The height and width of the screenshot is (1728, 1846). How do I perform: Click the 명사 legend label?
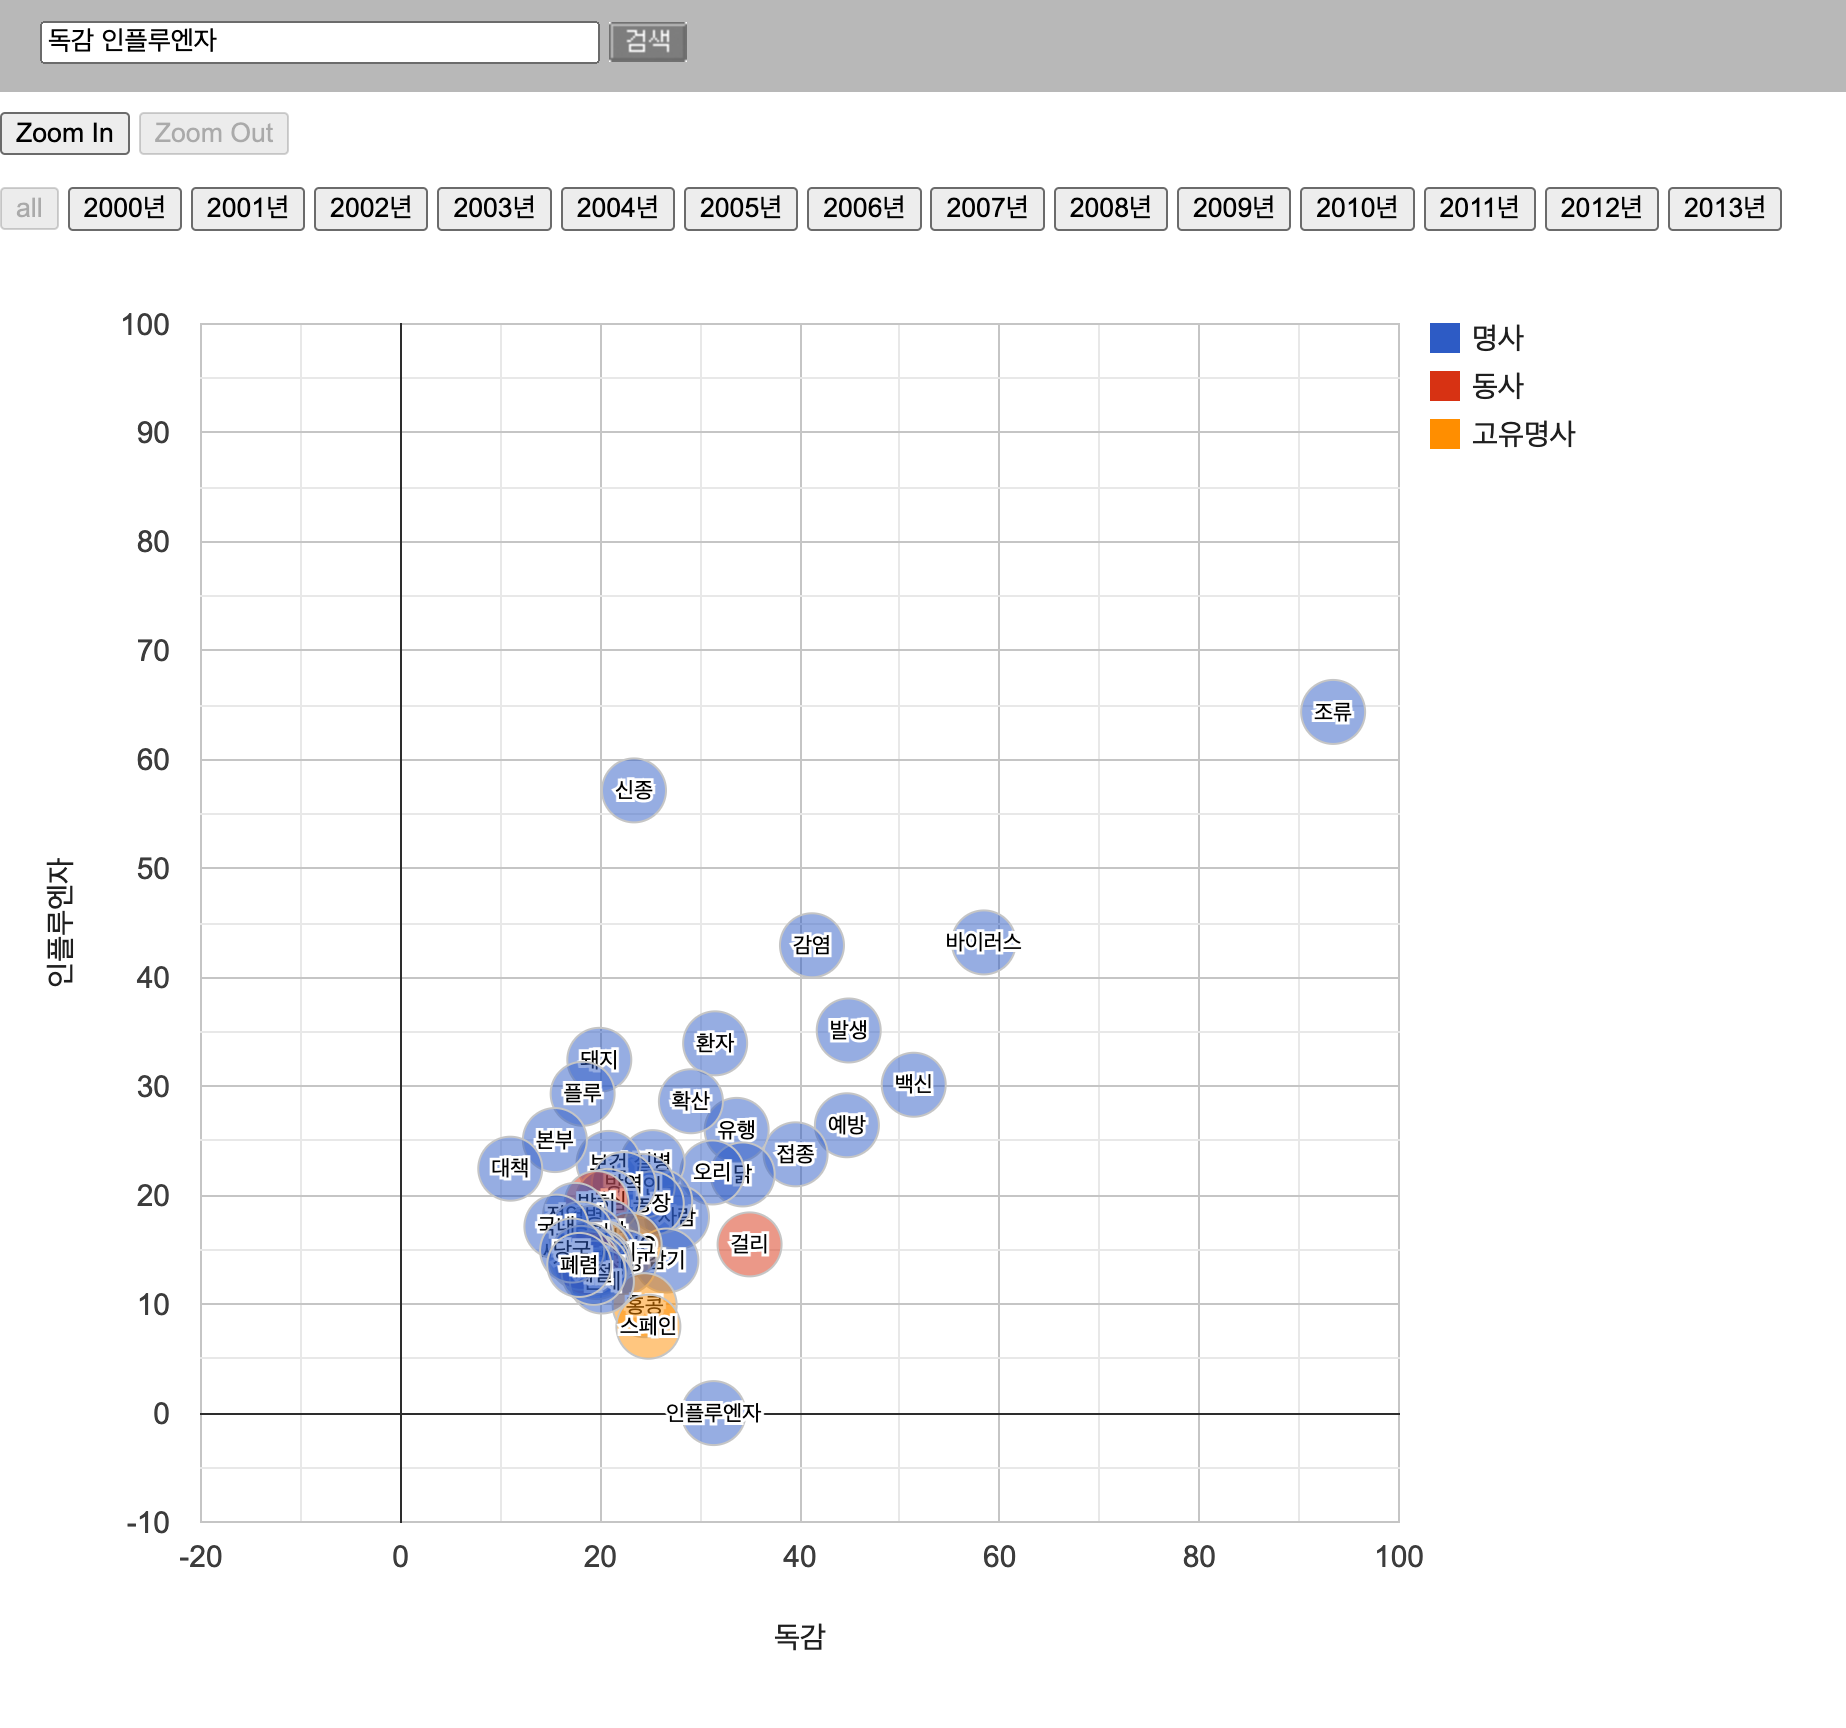(1498, 338)
